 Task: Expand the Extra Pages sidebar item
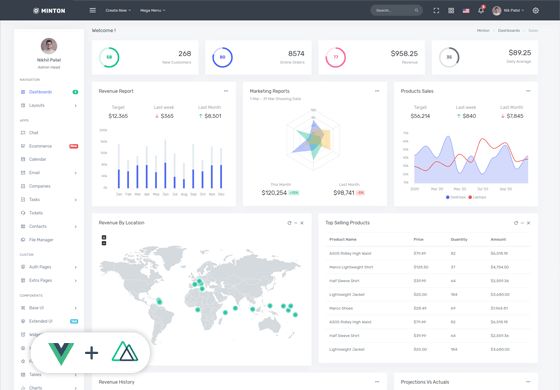(49, 280)
